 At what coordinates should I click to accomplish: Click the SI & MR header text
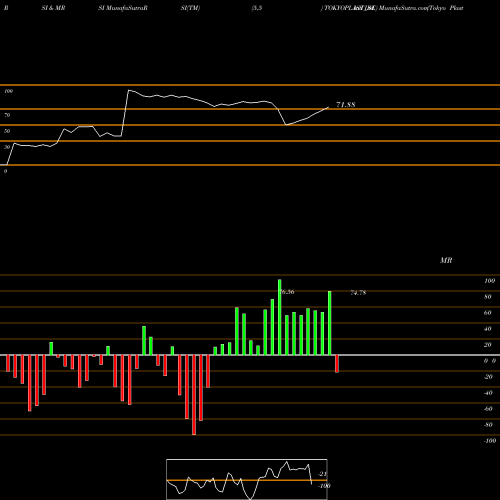click(53, 8)
